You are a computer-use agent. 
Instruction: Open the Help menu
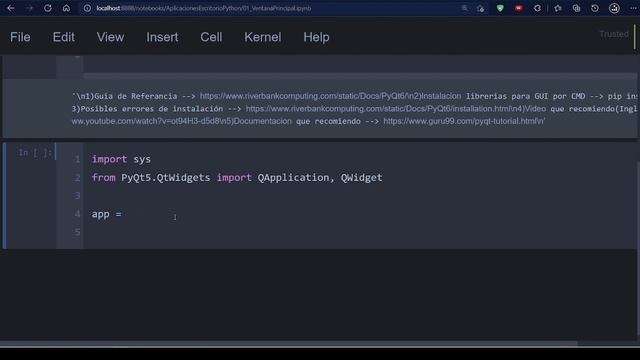click(316, 37)
